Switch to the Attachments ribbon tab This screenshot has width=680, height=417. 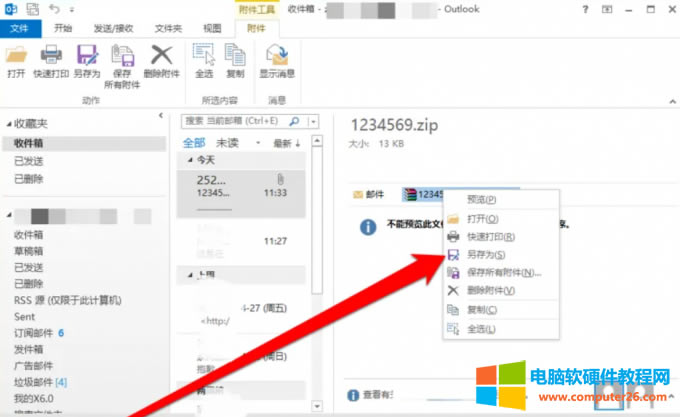click(x=256, y=29)
